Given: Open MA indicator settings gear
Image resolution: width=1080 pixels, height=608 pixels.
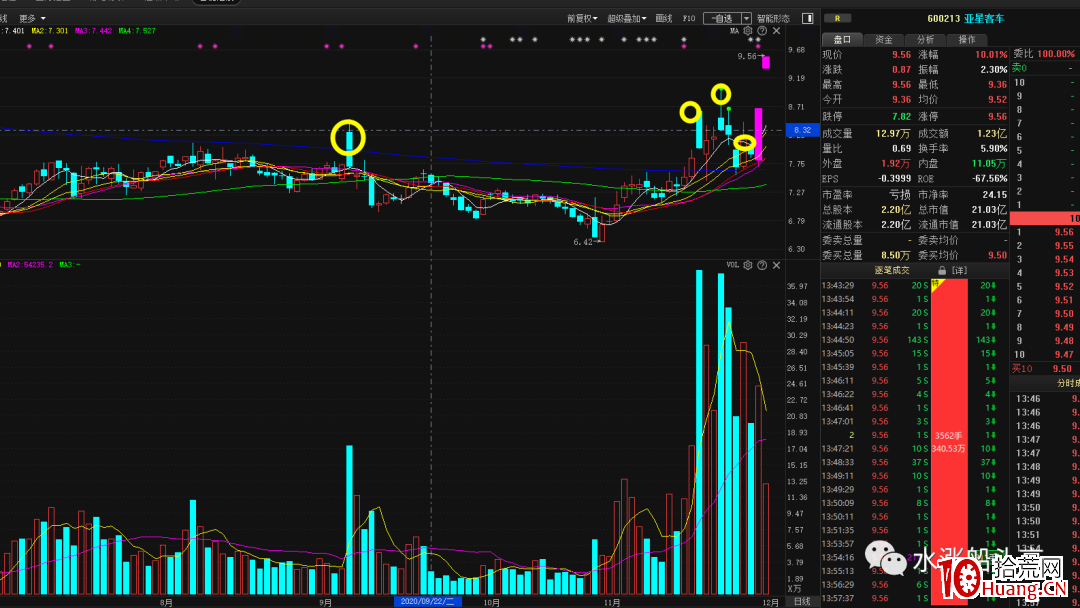Looking at the screenshot, I should click(748, 31).
